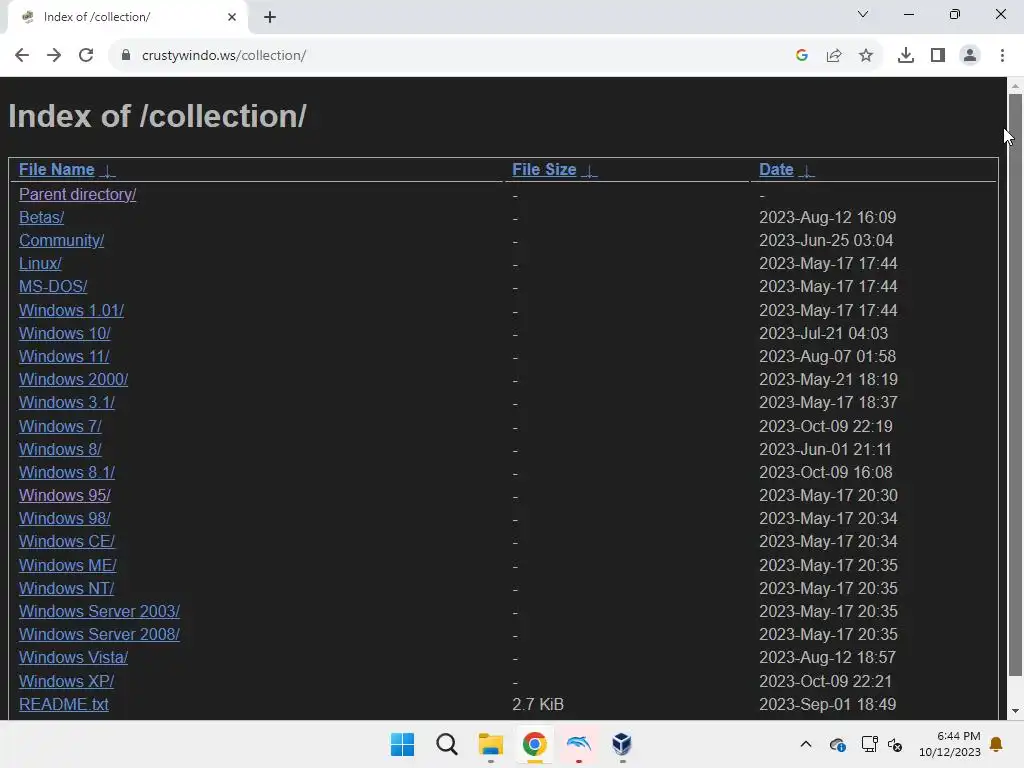Open the dolphin app in taskbar
Image resolution: width=1024 pixels, height=768 pixels.
coord(579,744)
